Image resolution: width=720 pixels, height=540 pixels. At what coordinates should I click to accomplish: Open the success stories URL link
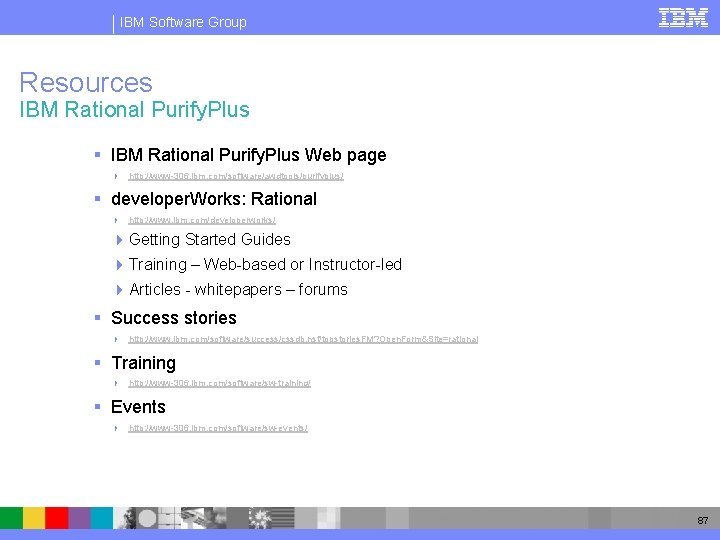click(303, 339)
